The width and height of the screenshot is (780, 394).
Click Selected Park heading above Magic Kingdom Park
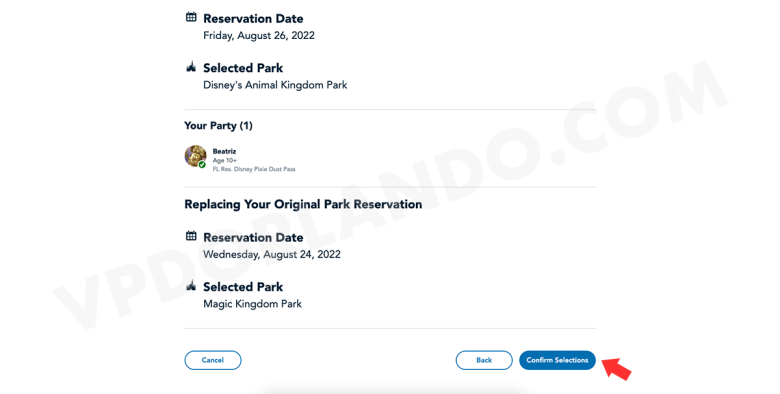(x=243, y=287)
